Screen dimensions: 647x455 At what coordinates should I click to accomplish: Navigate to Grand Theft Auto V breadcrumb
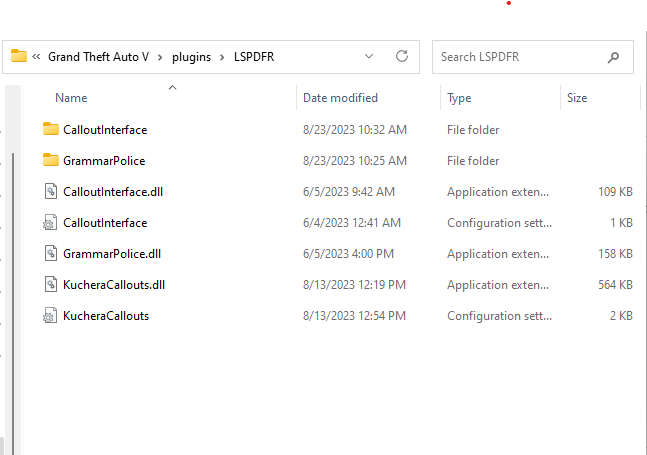pyautogui.click(x=97, y=57)
